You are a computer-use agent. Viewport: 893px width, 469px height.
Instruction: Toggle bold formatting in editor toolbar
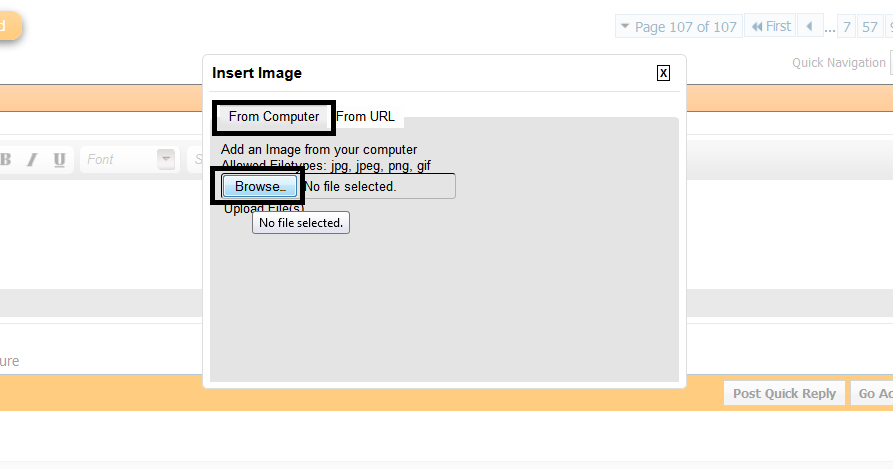(6, 159)
